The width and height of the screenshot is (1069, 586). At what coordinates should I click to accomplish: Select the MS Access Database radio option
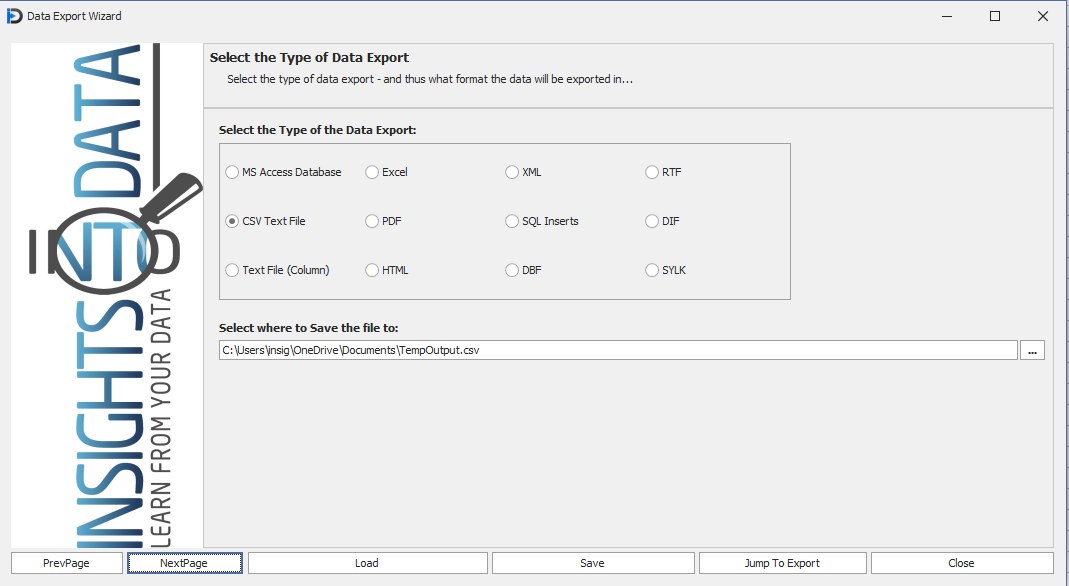pos(233,172)
